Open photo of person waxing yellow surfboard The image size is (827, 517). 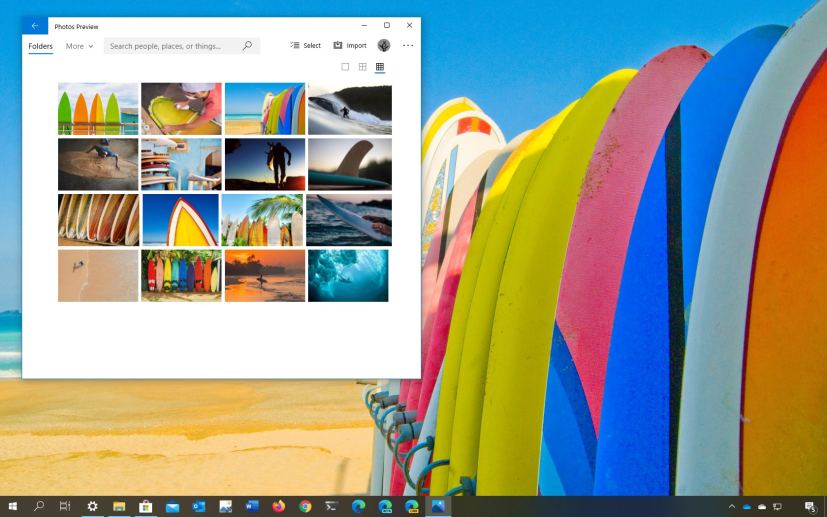click(x=181, y=109)
